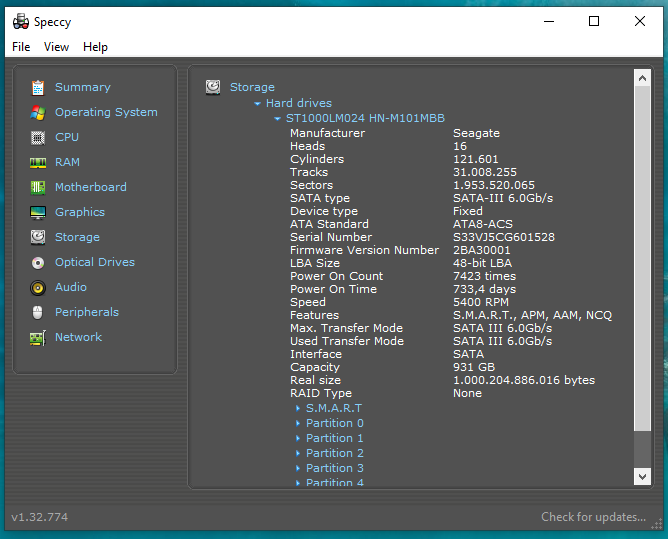Click the scrollbar down arrow

click(642, 476)
